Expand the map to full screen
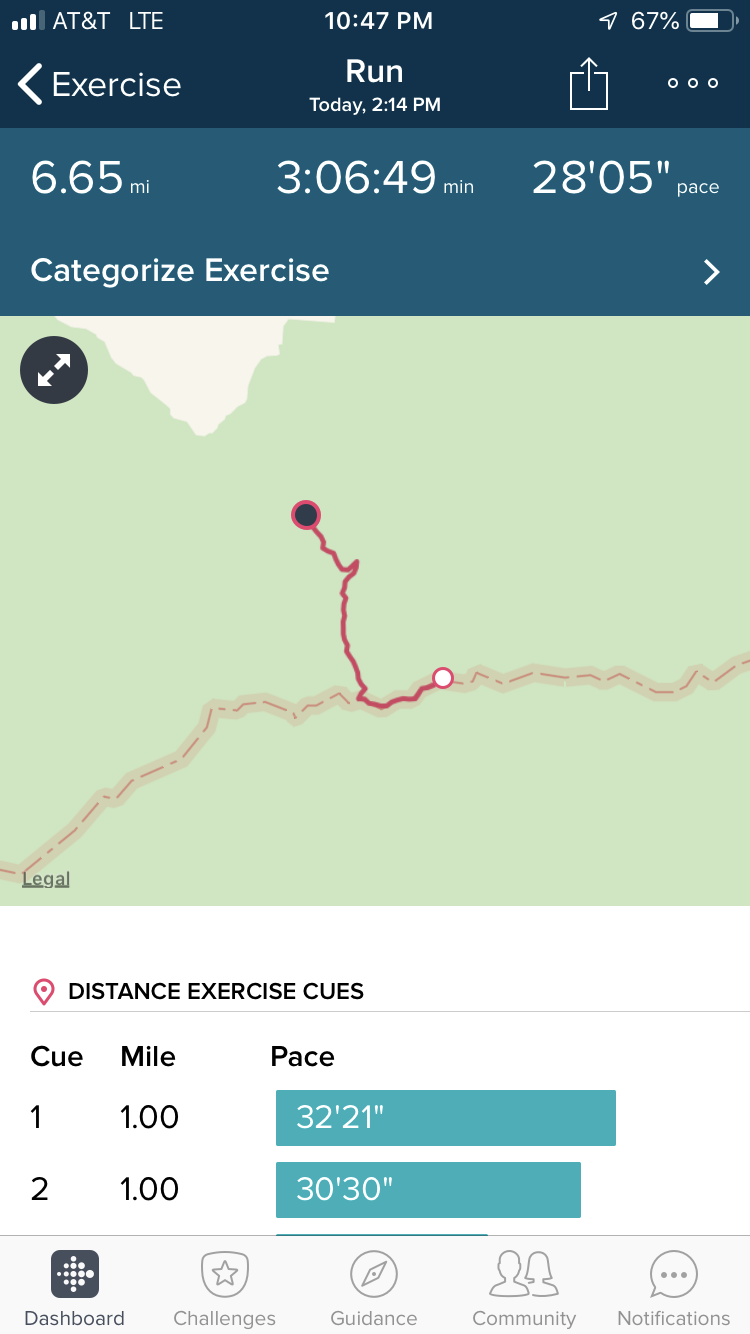This screenshot has width=750, height=1334. [x=54, y=371]
